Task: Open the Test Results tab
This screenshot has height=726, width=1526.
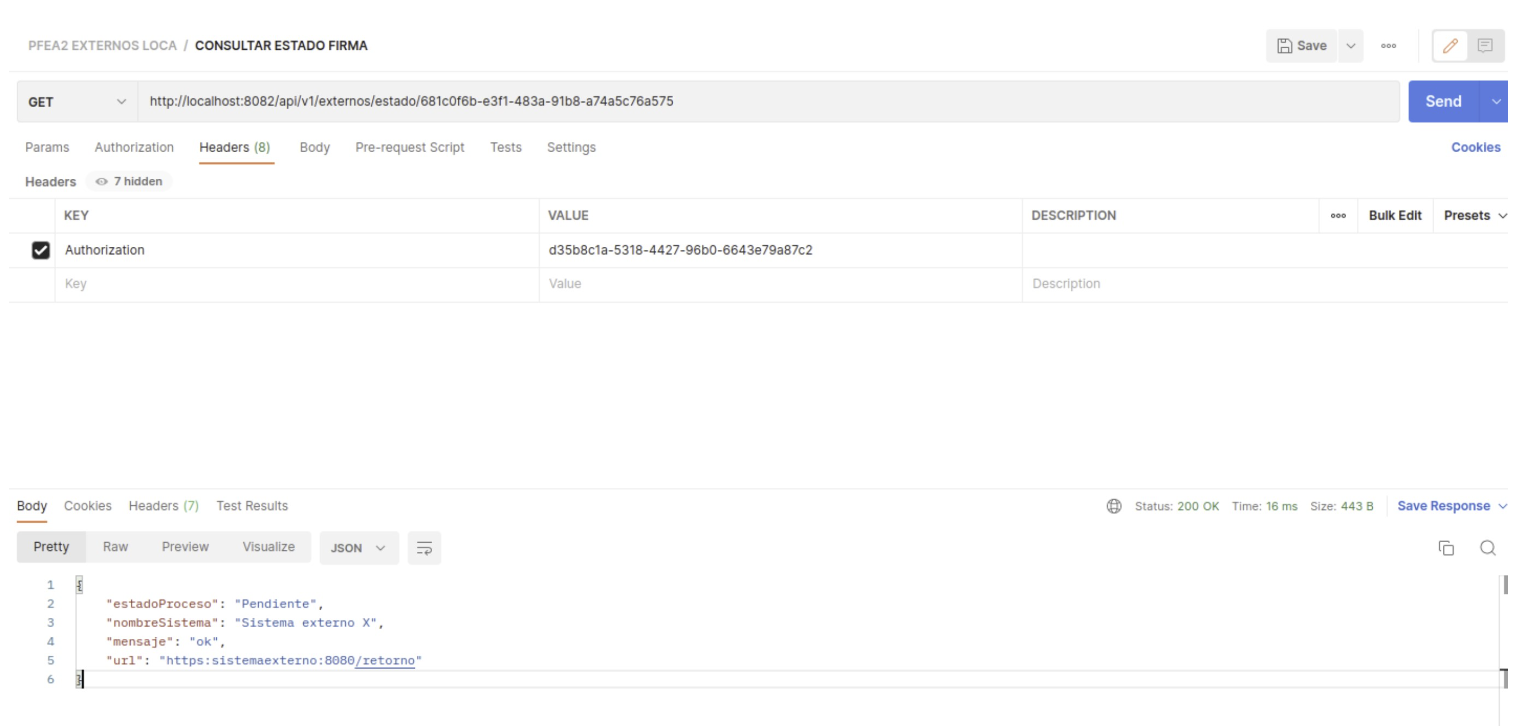Action: [x=252, y=505]
